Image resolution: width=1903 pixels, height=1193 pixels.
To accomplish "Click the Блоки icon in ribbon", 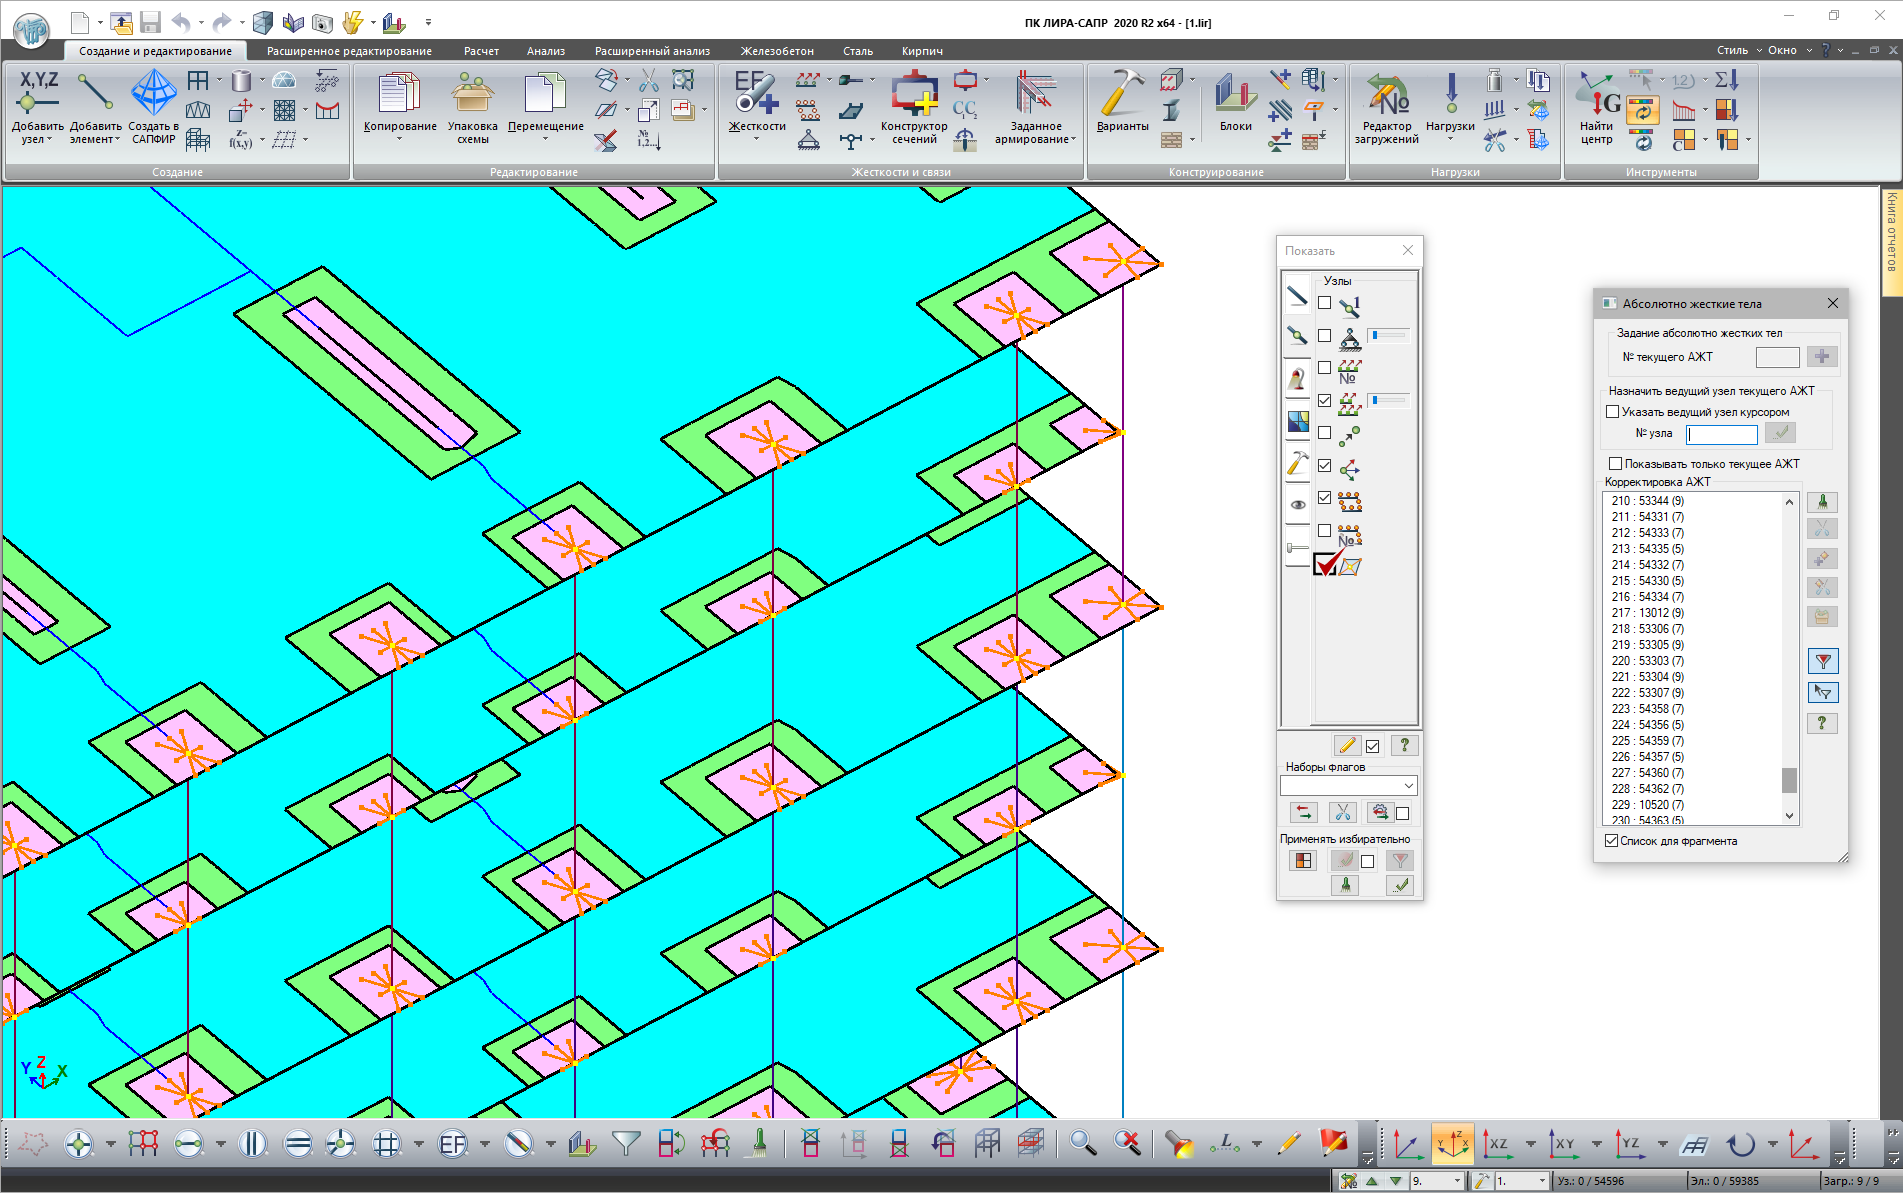I will click(1235, 96).
